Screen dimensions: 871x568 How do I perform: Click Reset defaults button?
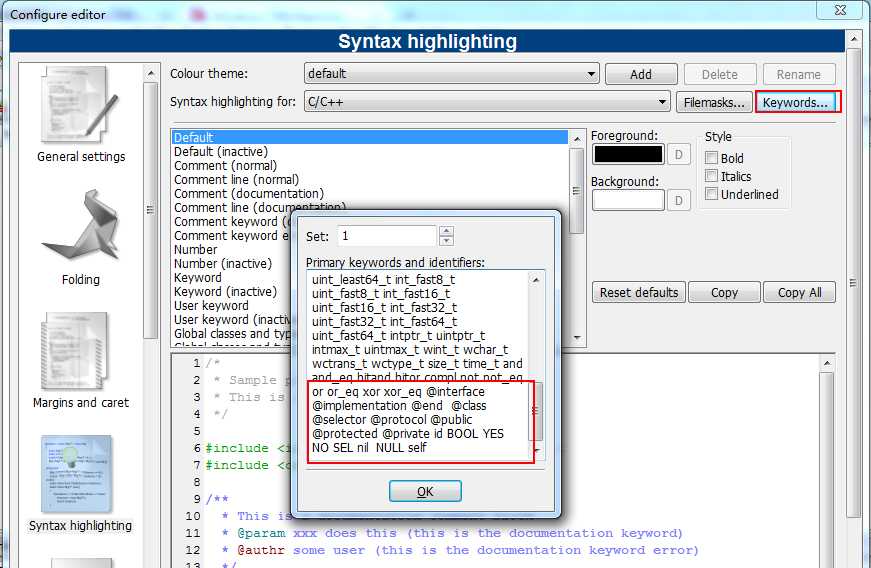639,292
